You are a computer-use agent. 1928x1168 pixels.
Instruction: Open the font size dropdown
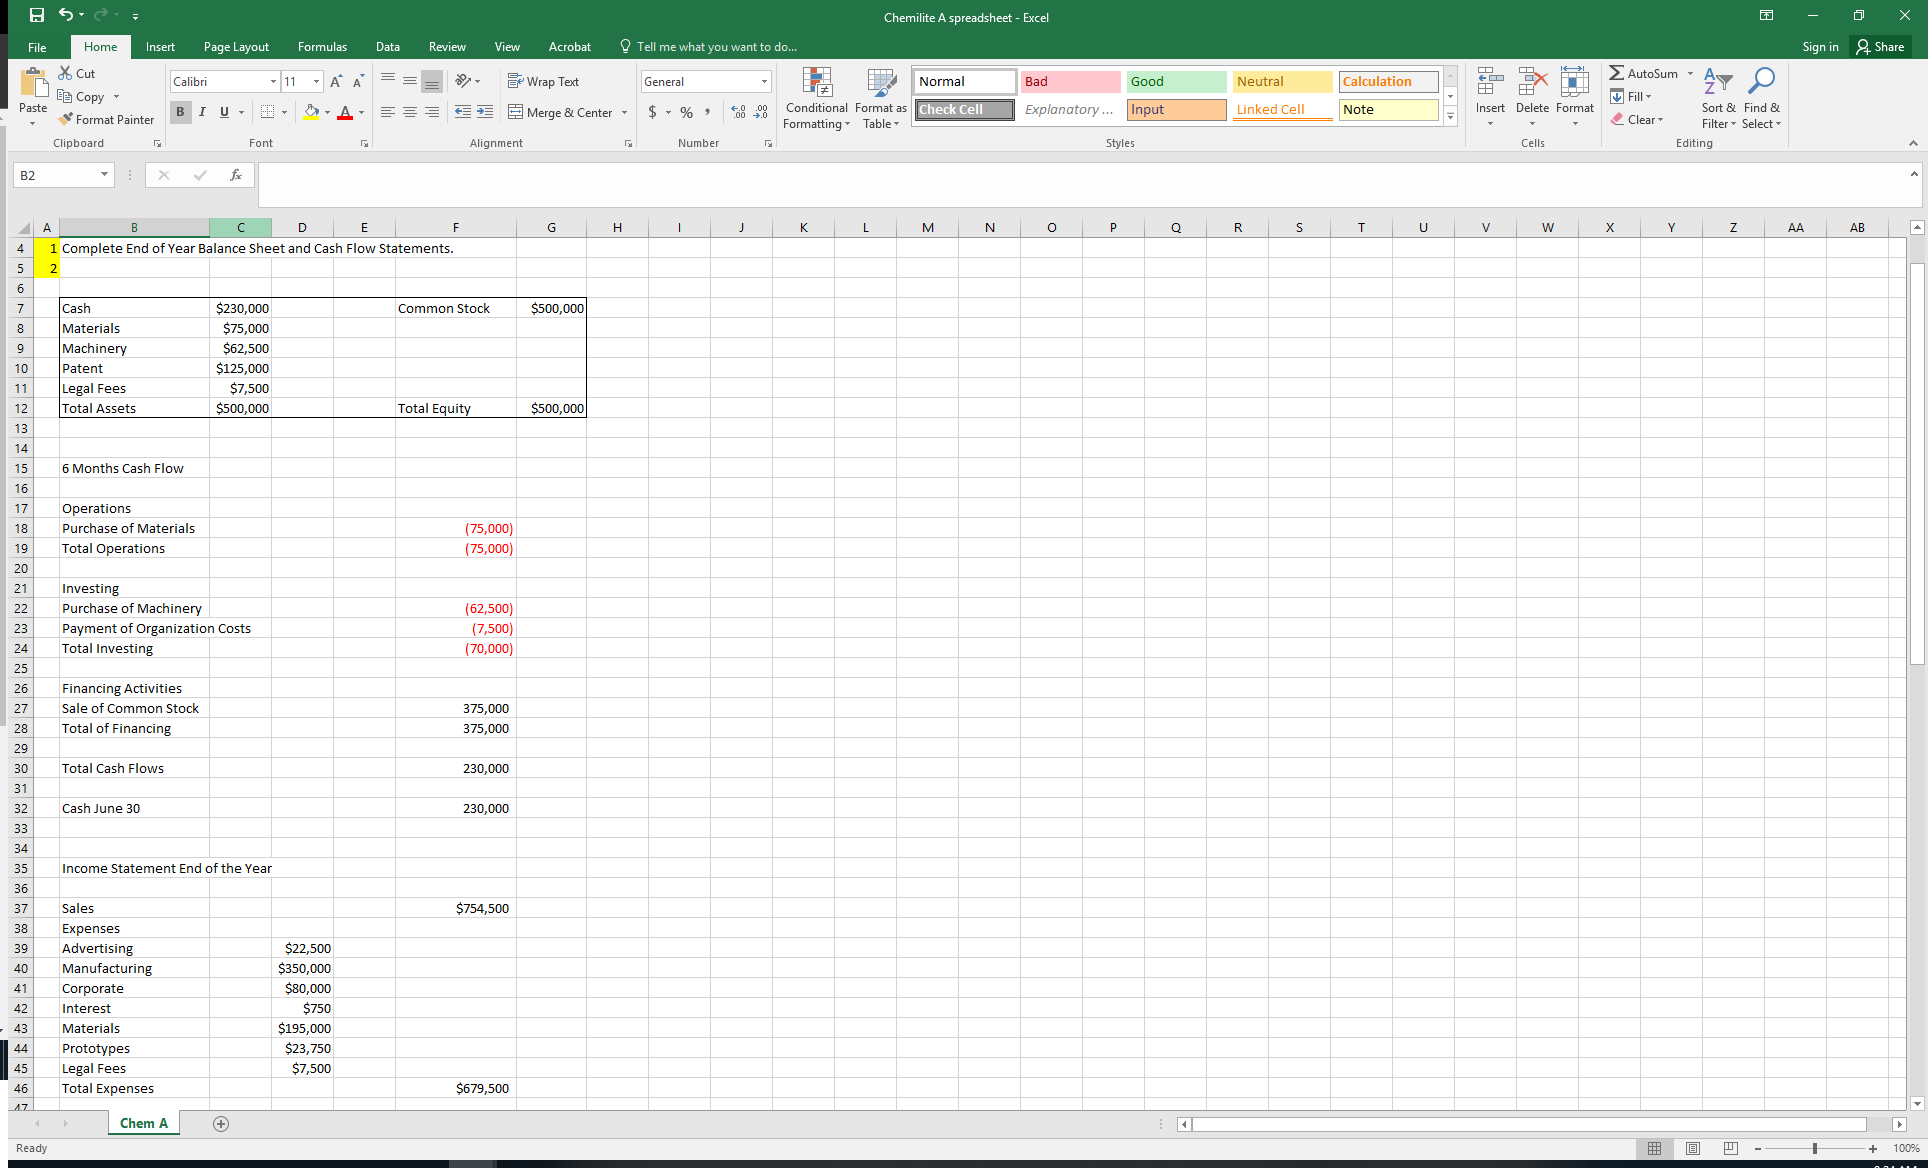tap(317, 81)
